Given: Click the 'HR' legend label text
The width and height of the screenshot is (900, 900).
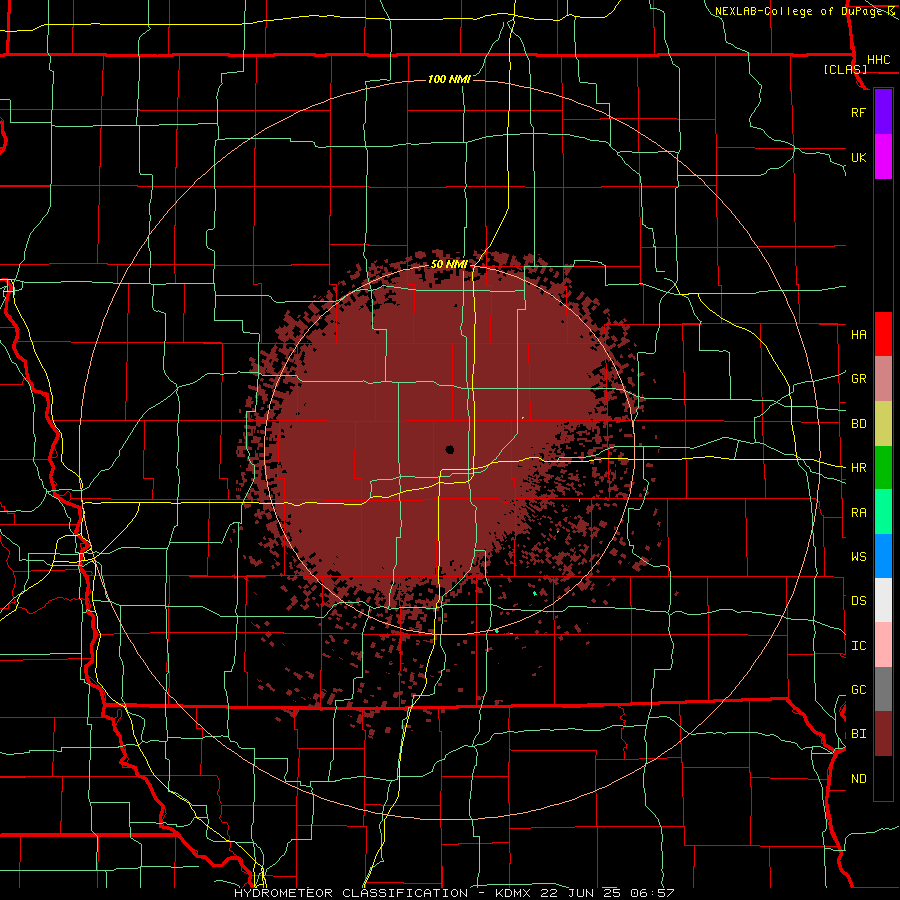Looking at the screenshot, I should click(x=858, y=468).
